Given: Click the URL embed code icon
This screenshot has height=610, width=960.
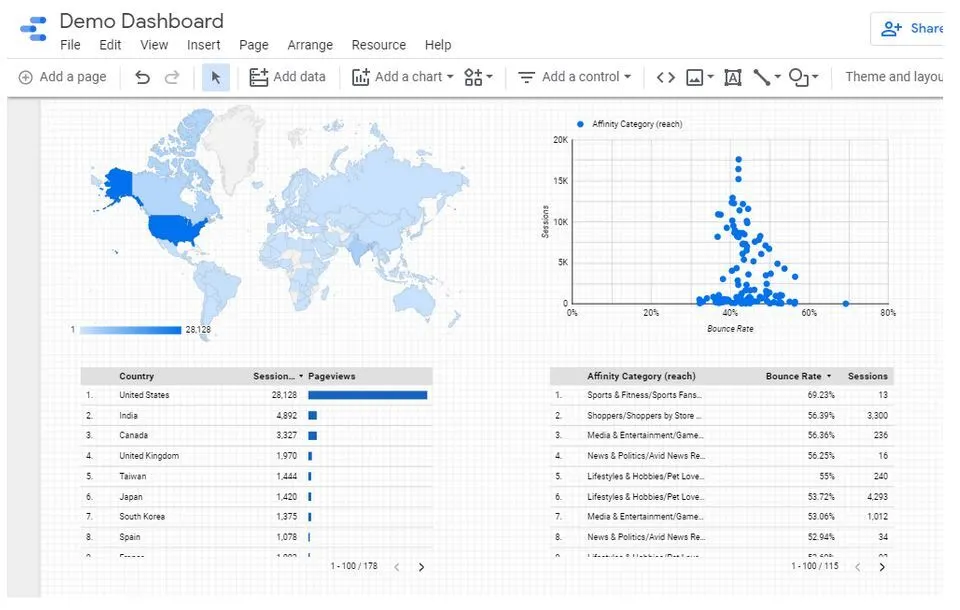Looking at the screenshot, I should [x=666, y=77].
